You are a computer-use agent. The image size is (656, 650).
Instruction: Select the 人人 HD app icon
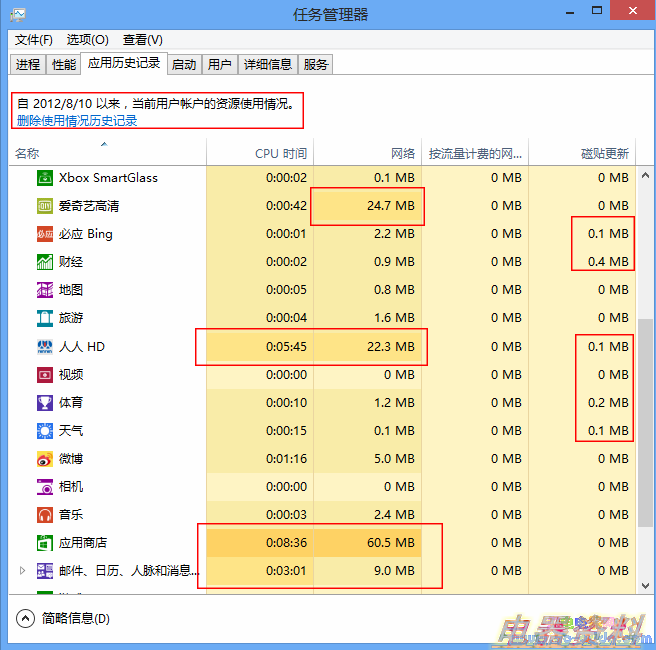click(x=45, y=347)
